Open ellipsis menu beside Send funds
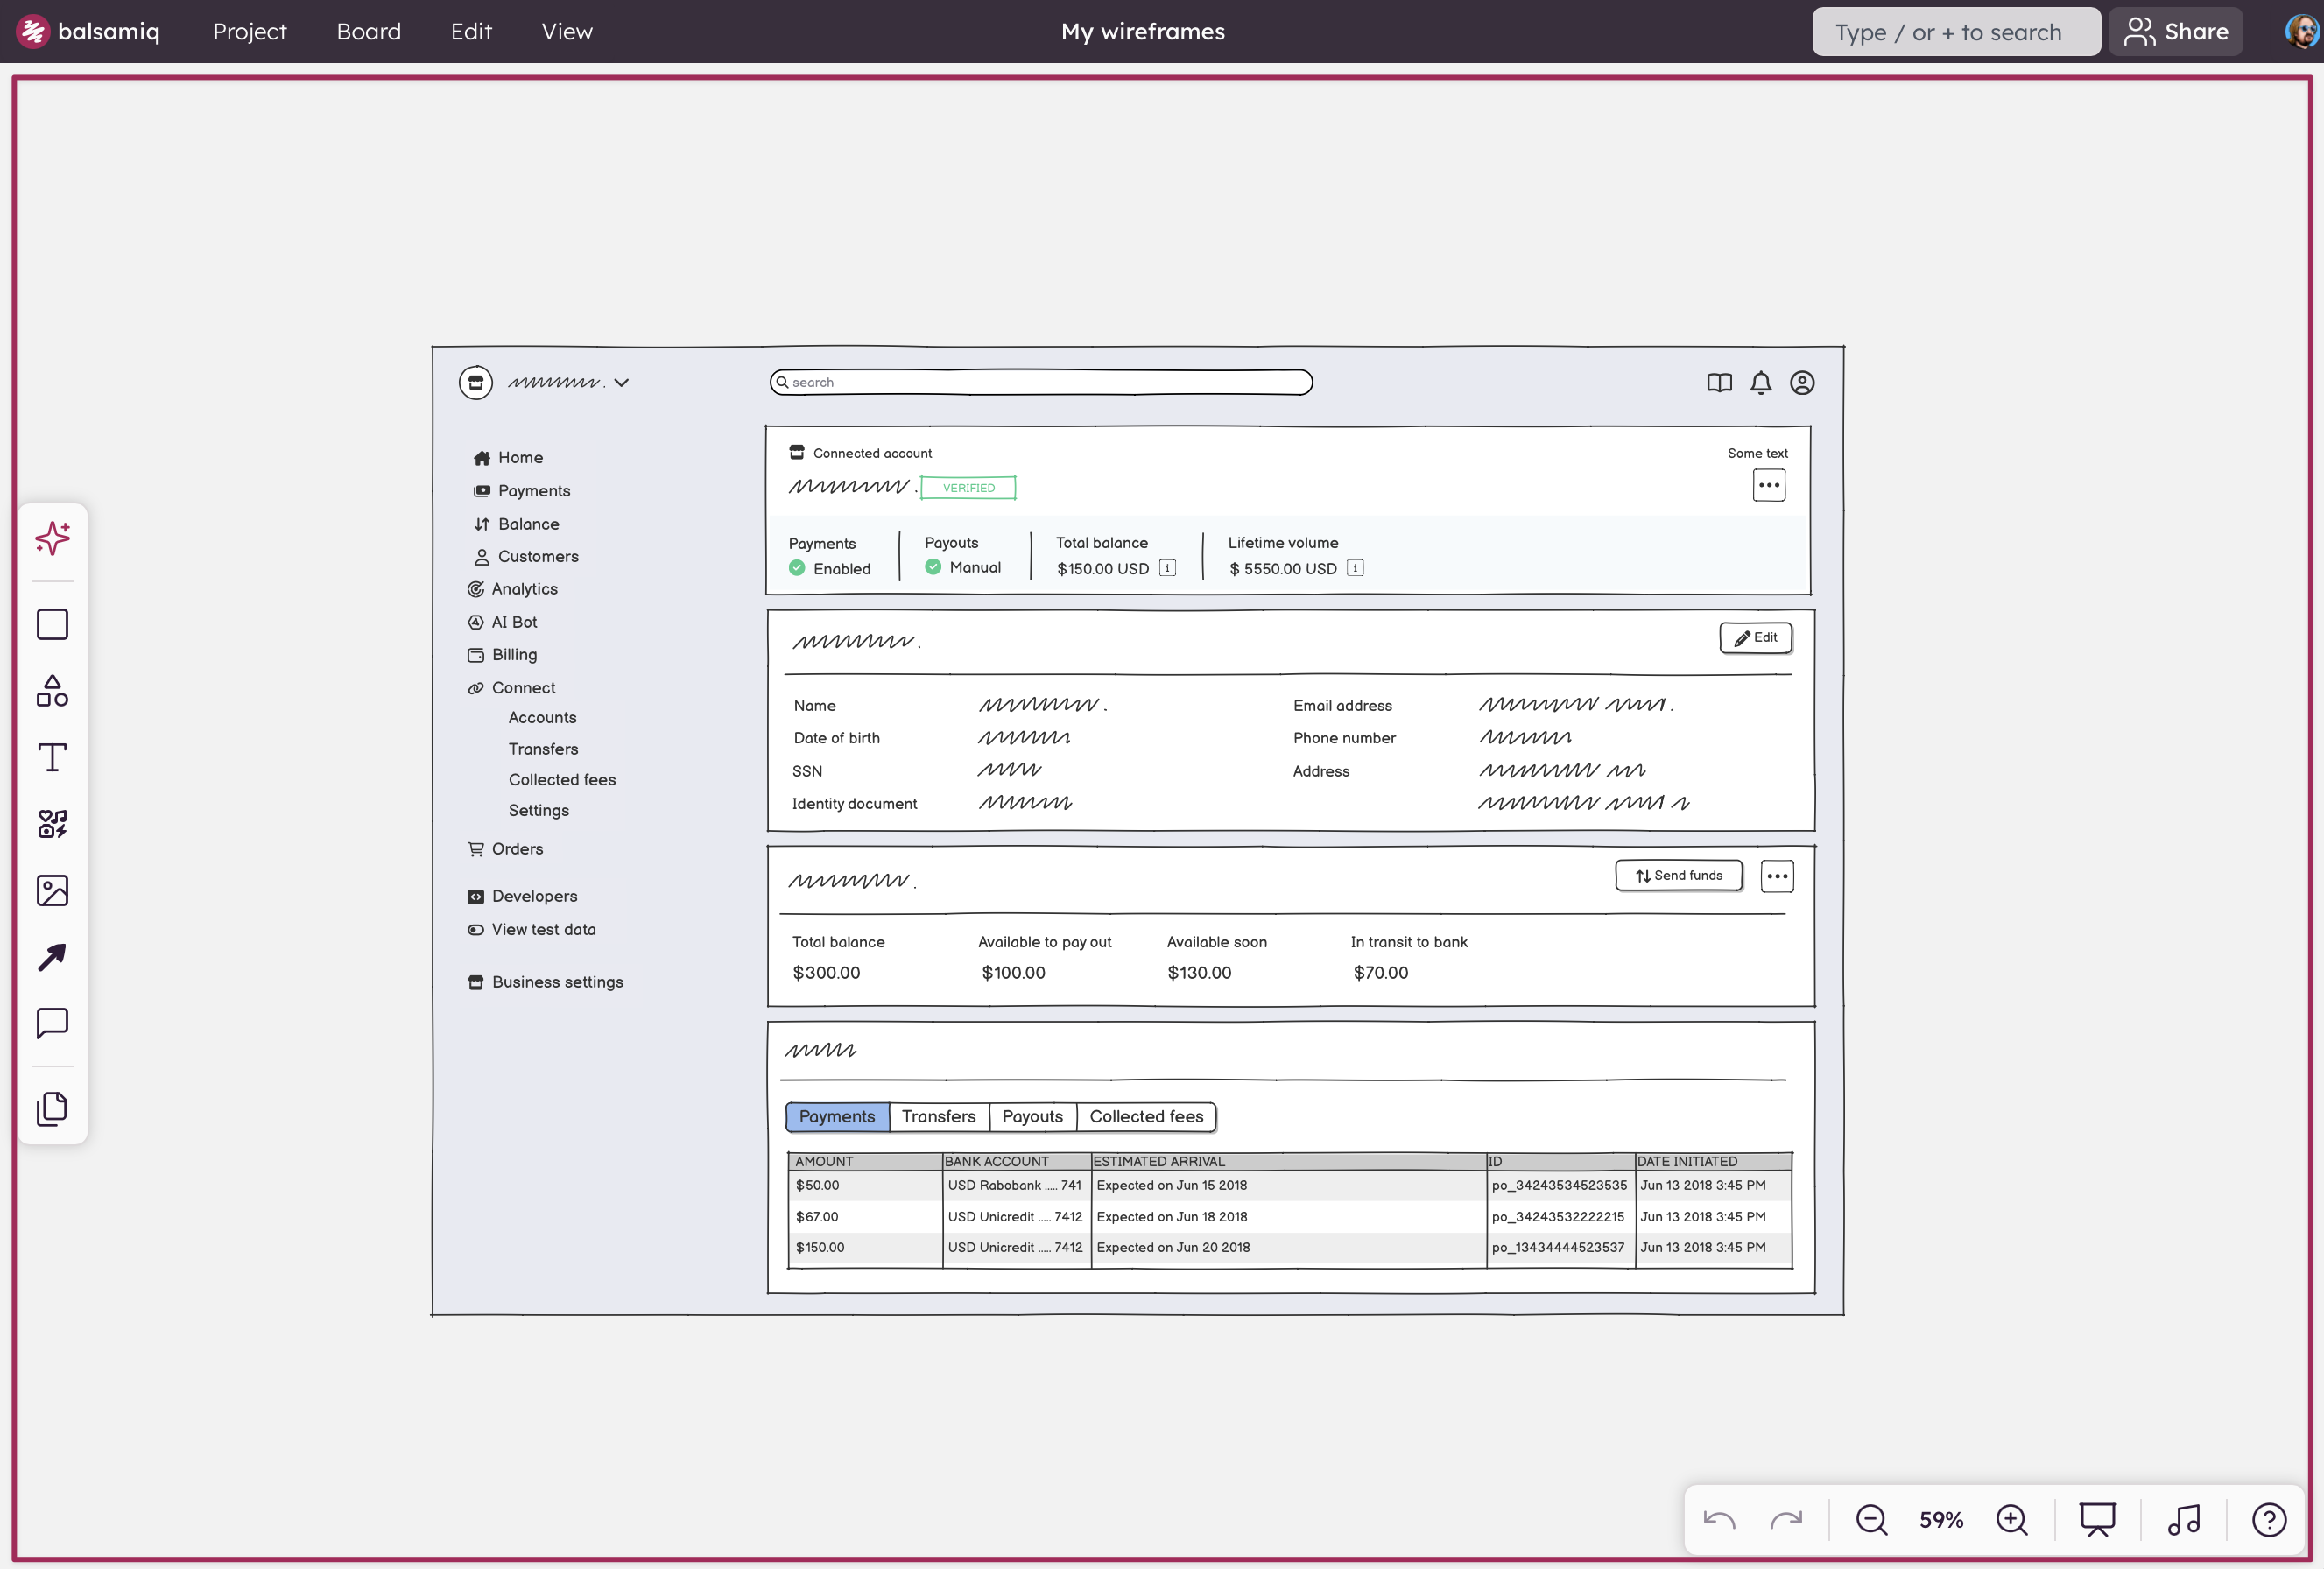The width and height of the screenshot is (2324, 1569). click(1777, 876)
